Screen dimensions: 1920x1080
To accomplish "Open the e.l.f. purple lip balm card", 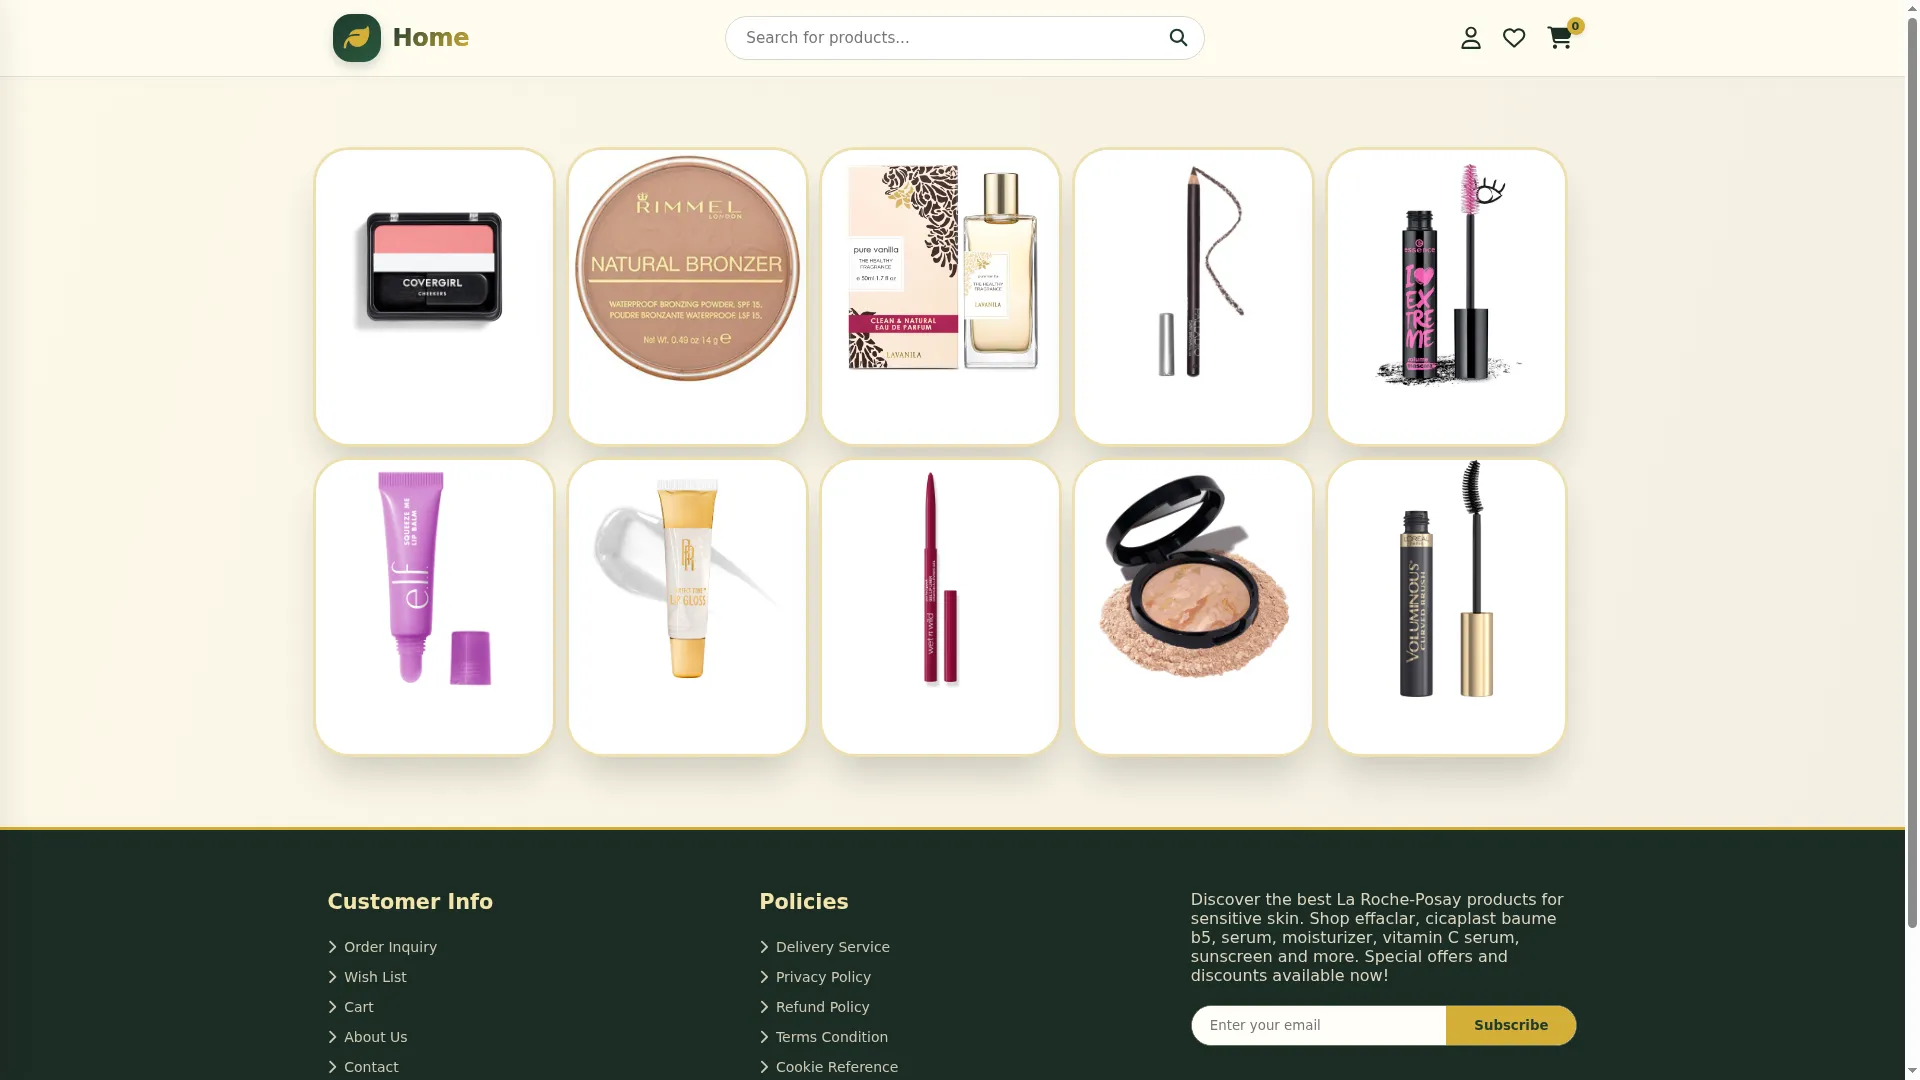I will 434,607.
